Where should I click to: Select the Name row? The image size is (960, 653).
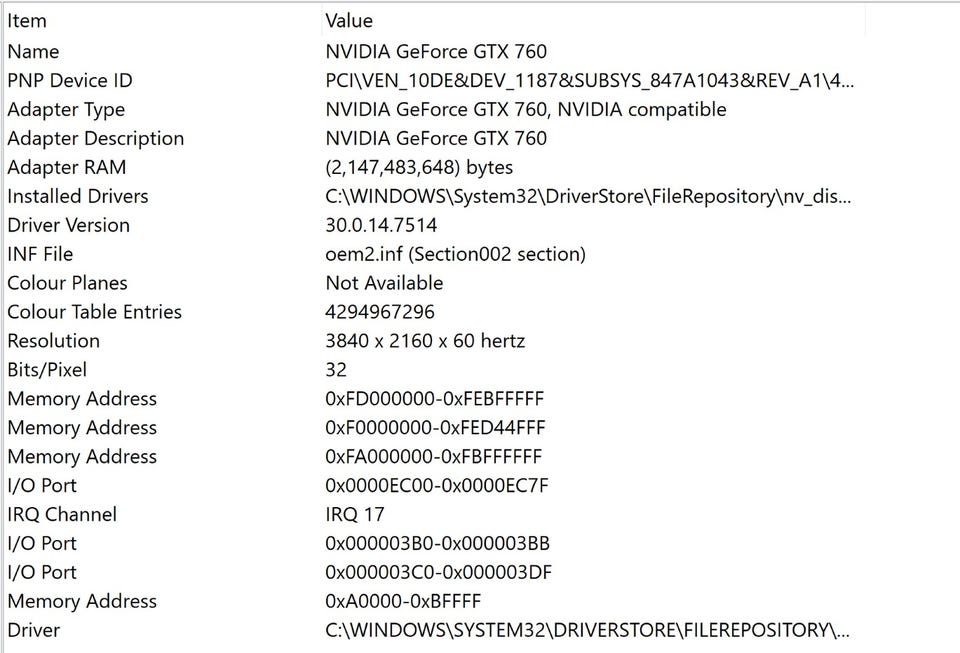click(x=33, y=52)
